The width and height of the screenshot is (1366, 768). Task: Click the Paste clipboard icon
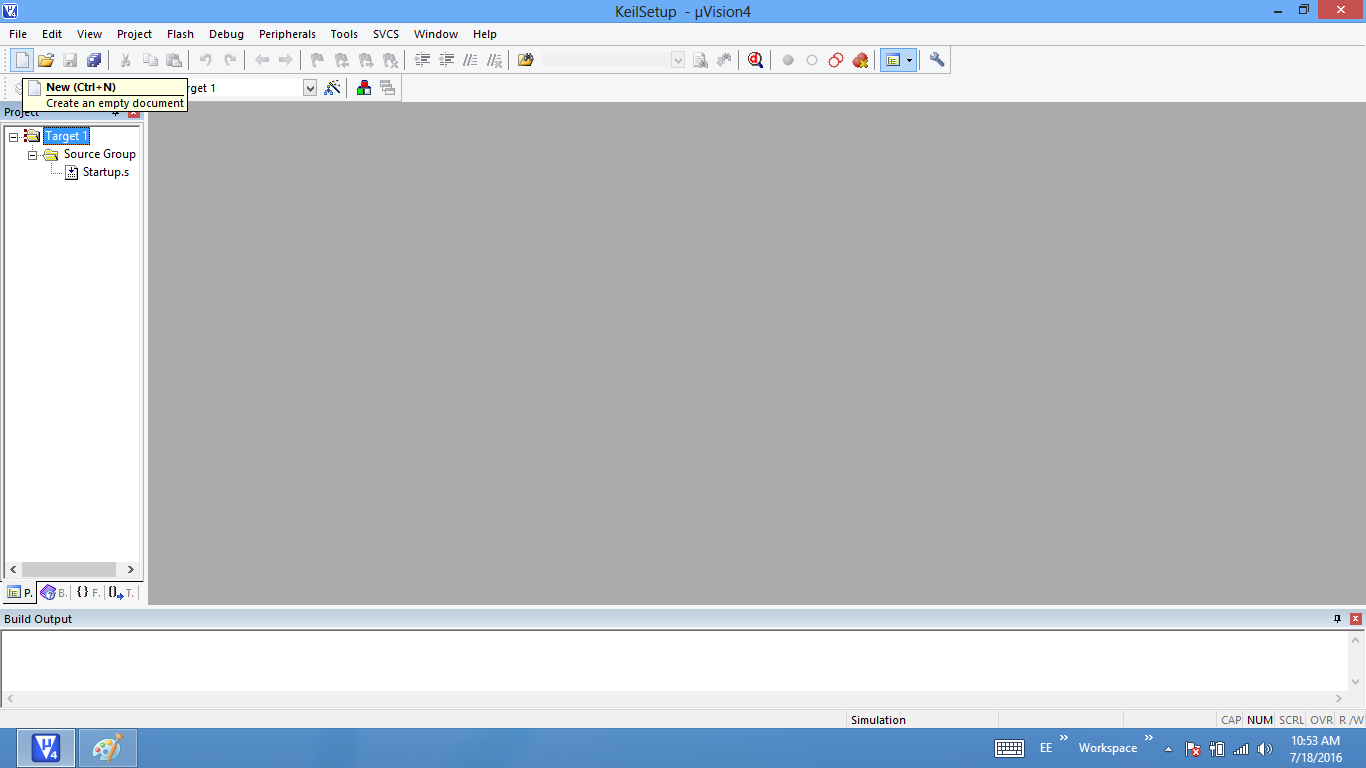click(x=174, y=60)
